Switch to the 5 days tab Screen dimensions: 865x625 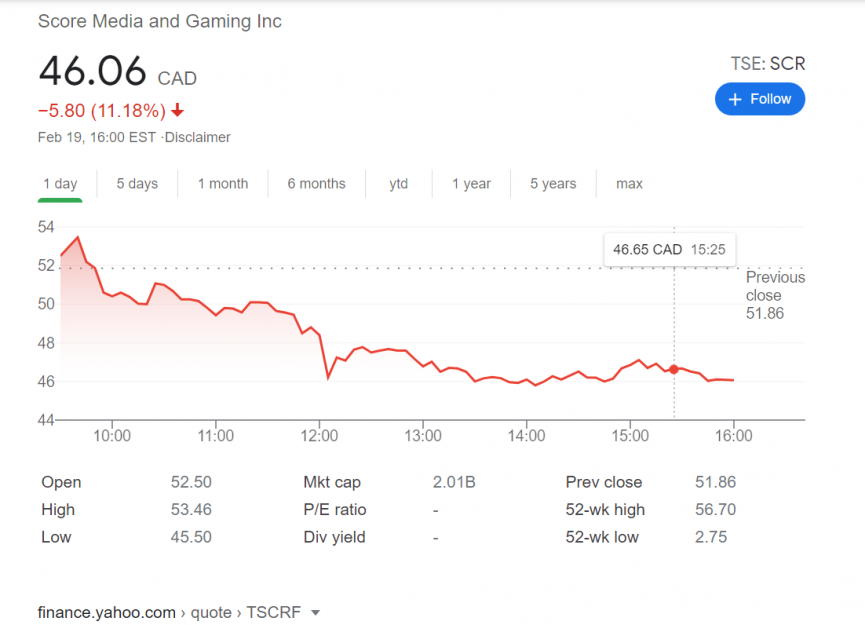pos(137,184)
